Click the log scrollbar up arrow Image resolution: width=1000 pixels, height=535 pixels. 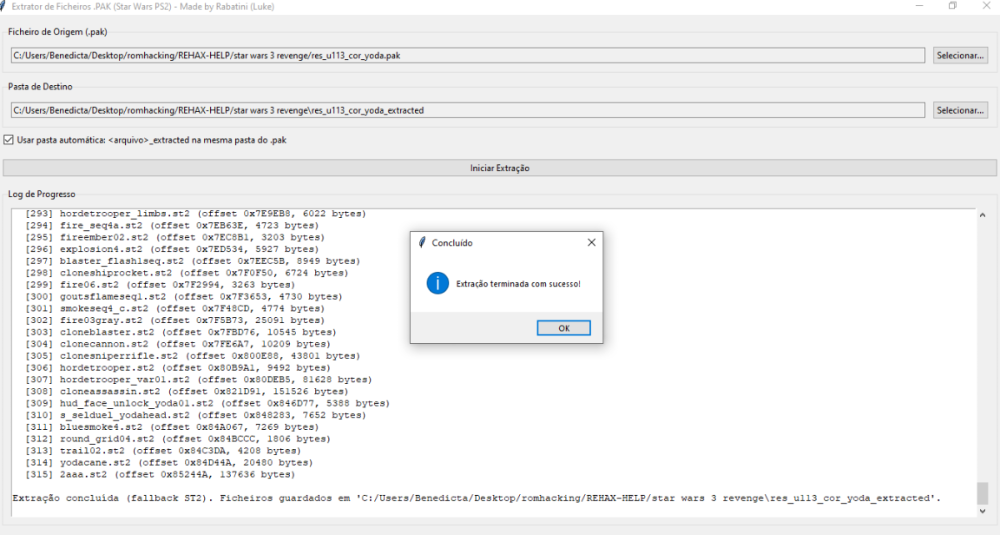point(982,215)
